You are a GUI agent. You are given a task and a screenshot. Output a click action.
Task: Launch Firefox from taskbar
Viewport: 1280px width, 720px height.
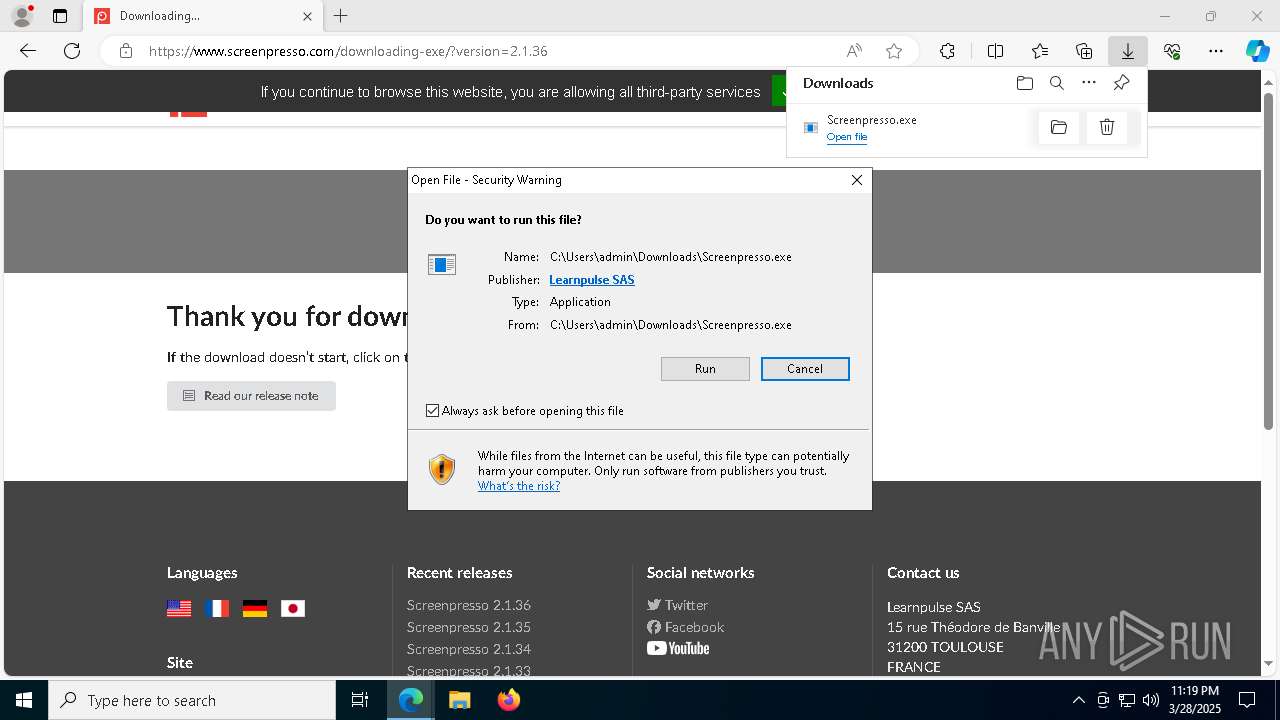click(508, 700)
